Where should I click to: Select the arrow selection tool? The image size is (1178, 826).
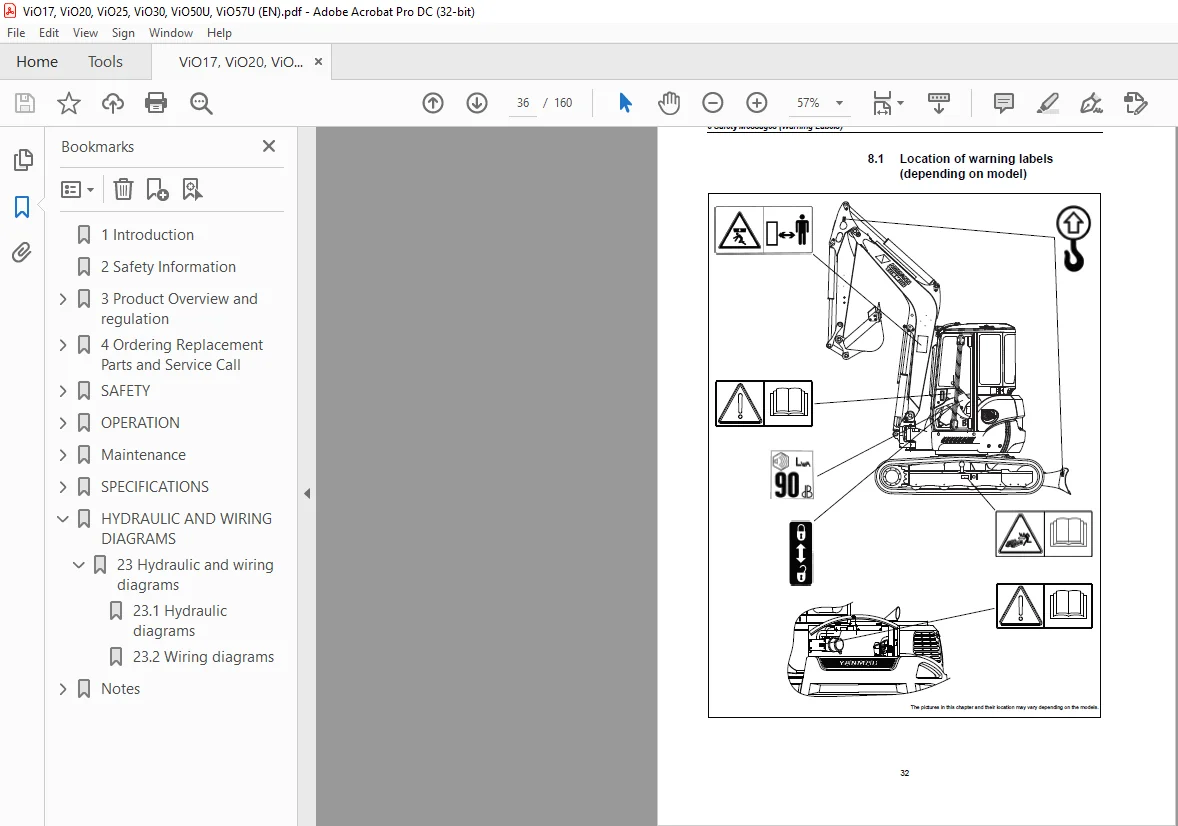[x=625, y=103]
